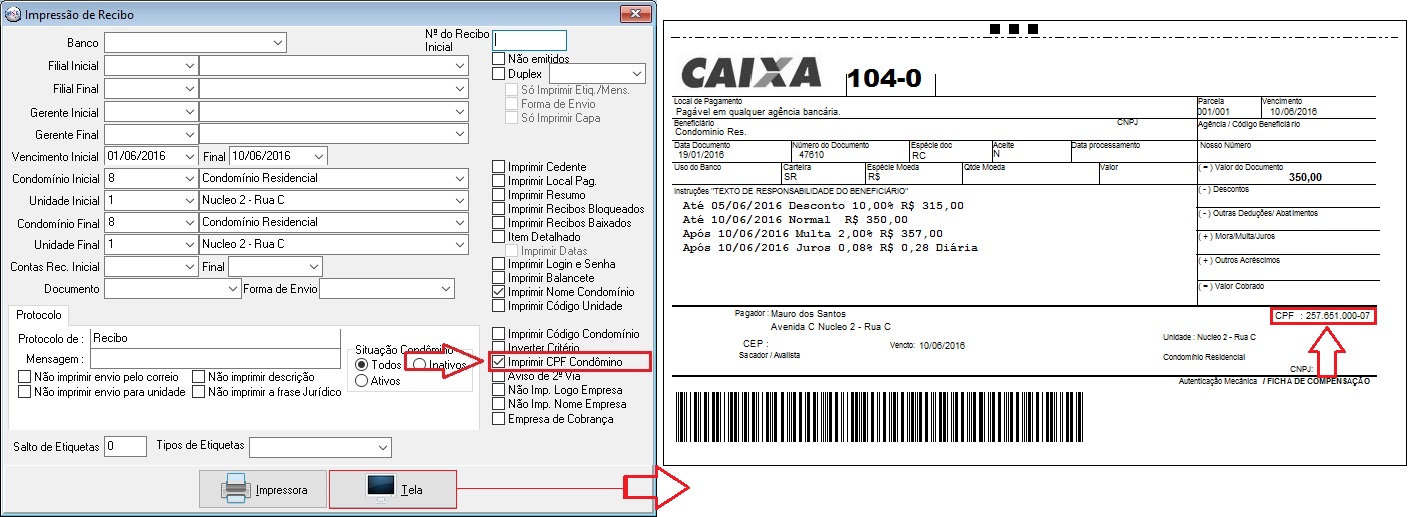
Task: Enable the Imprimir CPF Condômino checkbox
Action: 499,362
